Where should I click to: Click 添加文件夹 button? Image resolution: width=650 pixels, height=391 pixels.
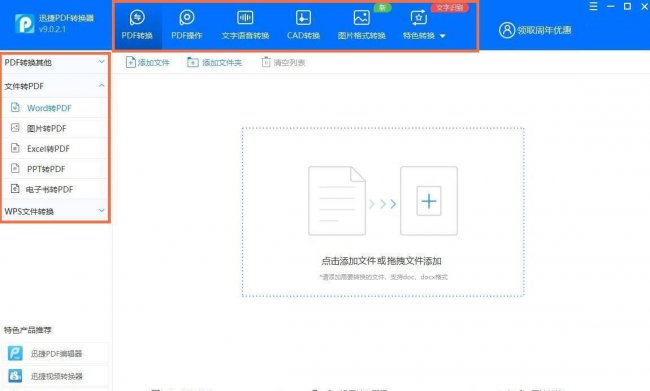point(214,62)
